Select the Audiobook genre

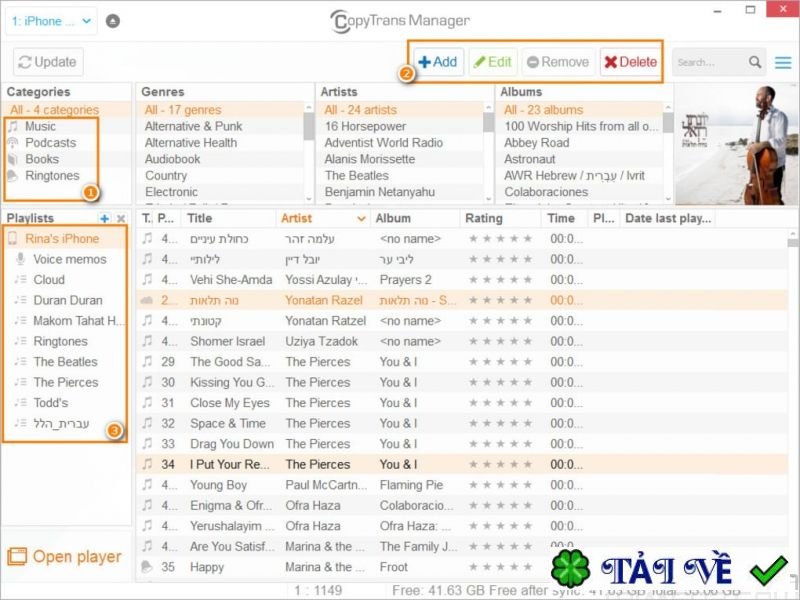(x=172, y=159)
